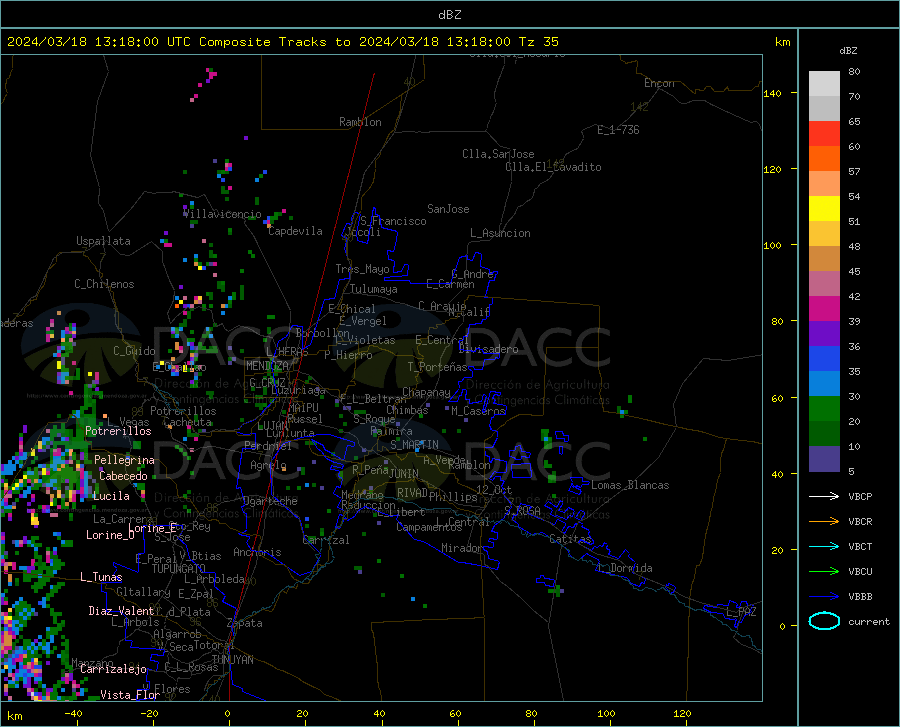Click the Zapata map label
Viewport: 900px width, 727px height.
pyautogui.click(x=245, y=623)
